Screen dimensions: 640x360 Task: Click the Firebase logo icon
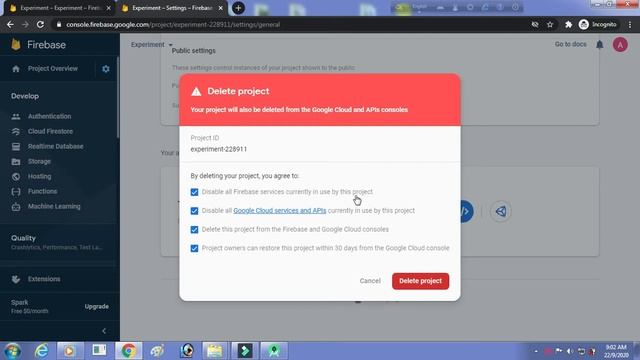16,44
